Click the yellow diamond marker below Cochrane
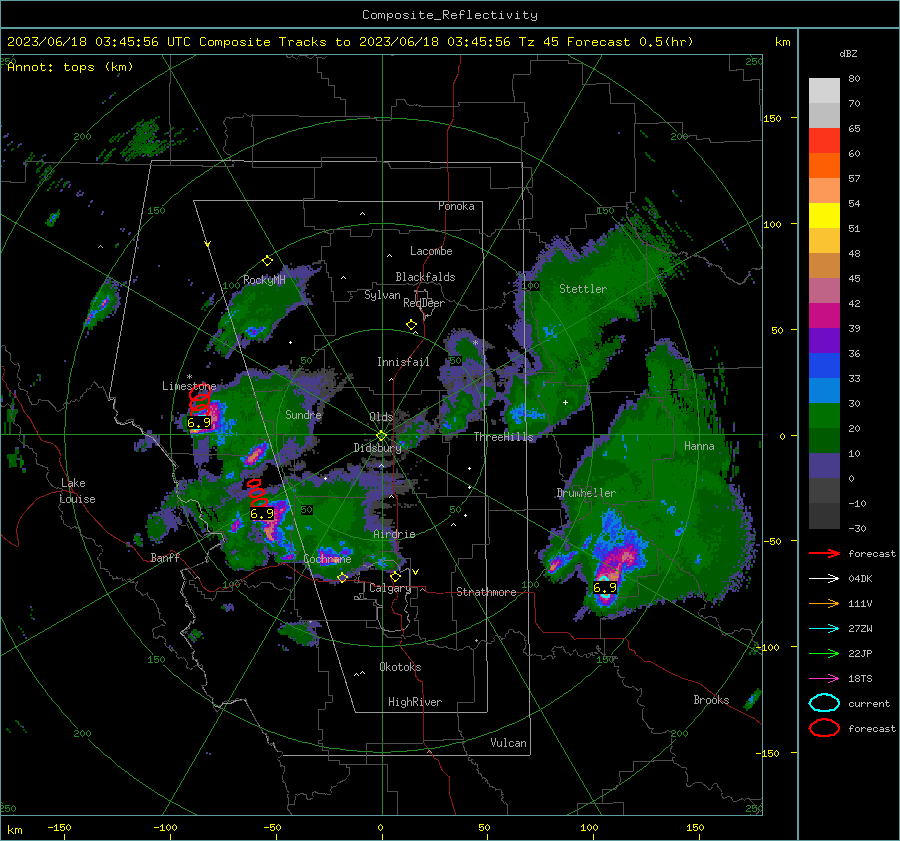900x841 pixels. click(x=342, y=577)
